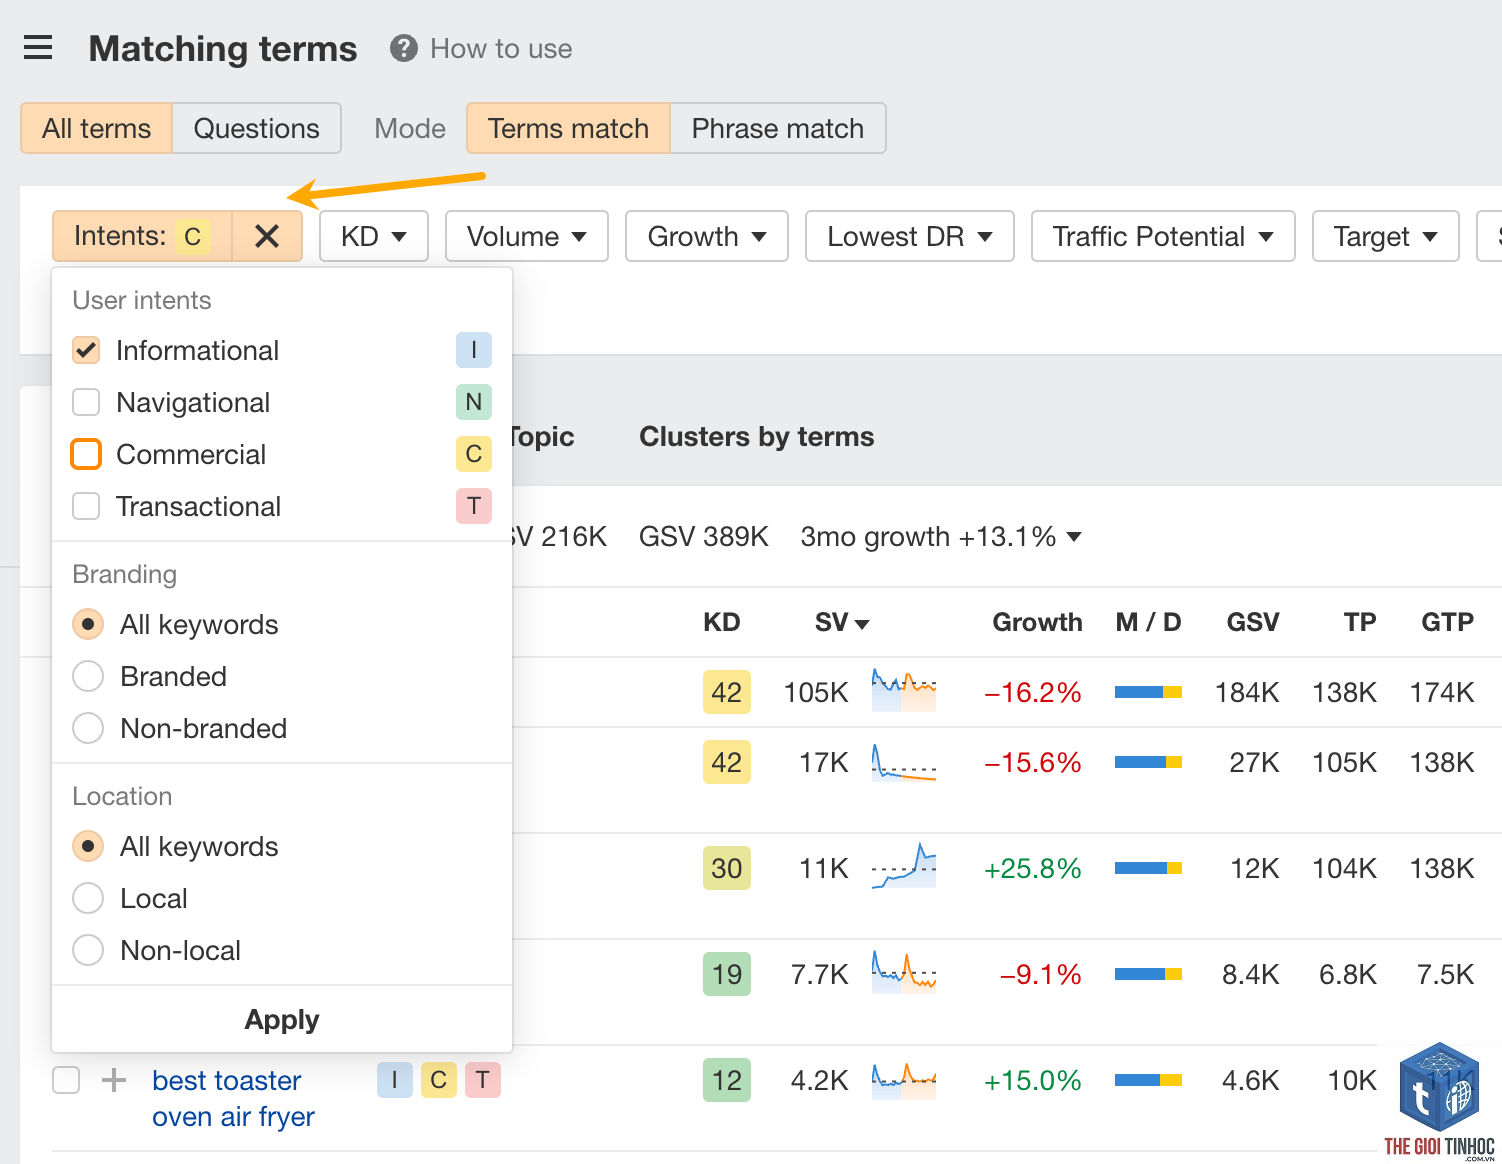
Task: Clear the Intents filter with X
Action: click(267, 236)
